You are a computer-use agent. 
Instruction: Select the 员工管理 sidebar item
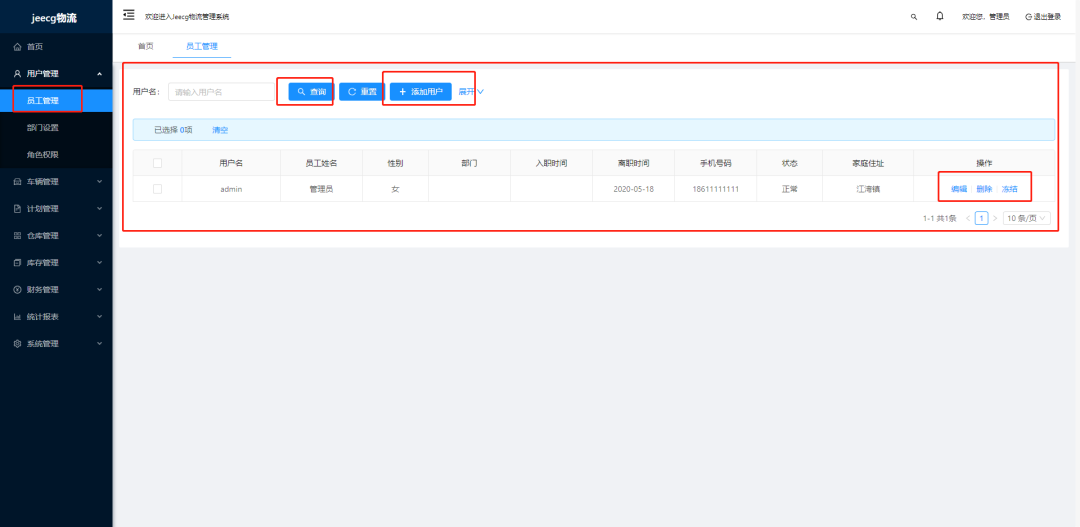click(56, 101)
